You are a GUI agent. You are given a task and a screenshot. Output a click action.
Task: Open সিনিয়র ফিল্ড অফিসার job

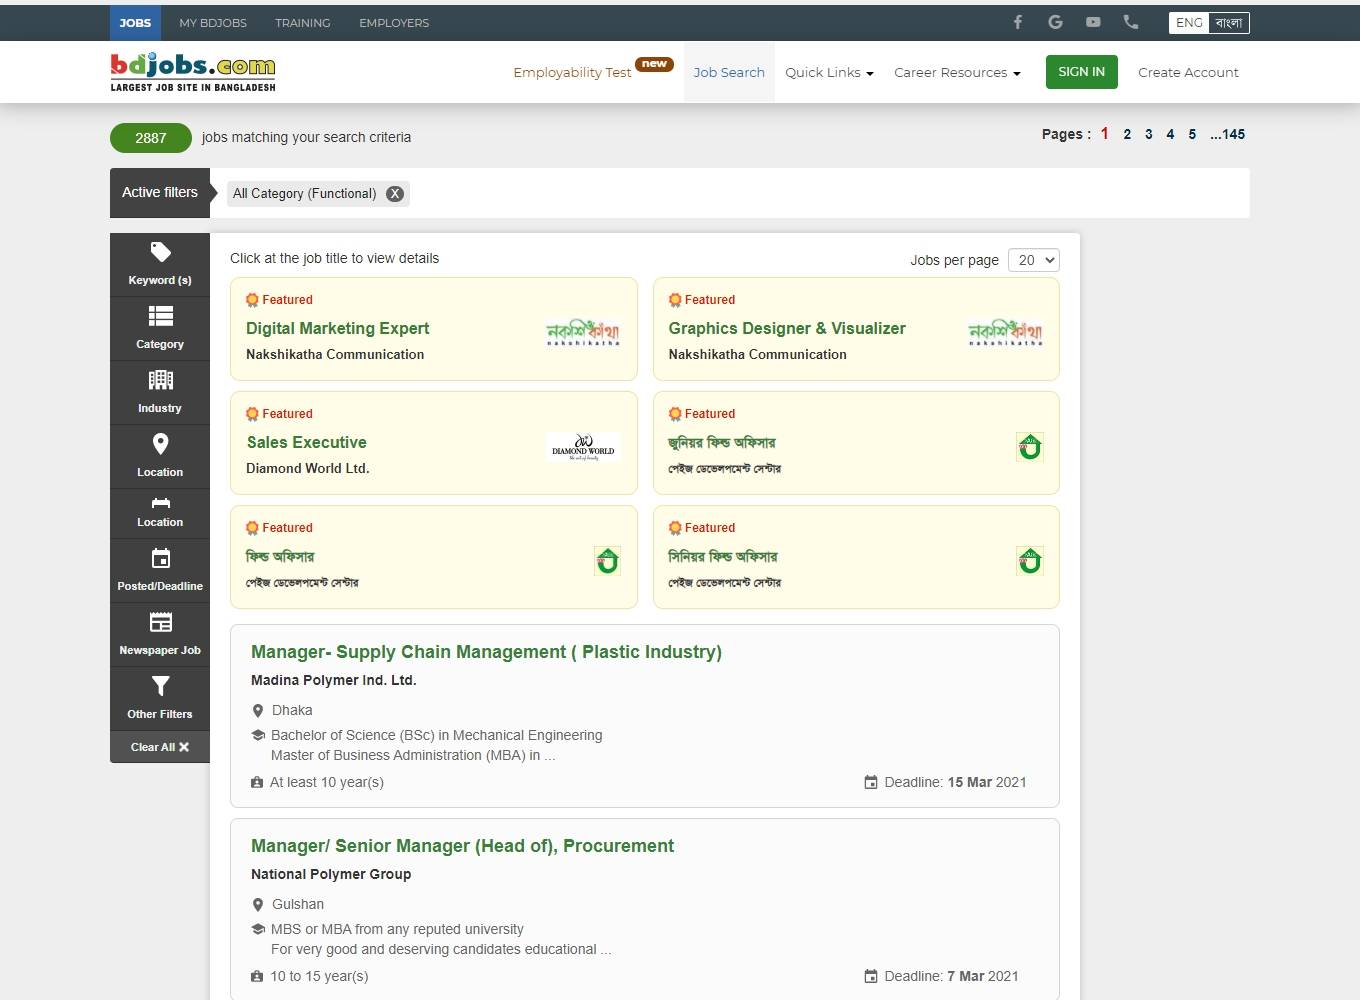coord(723,556)
